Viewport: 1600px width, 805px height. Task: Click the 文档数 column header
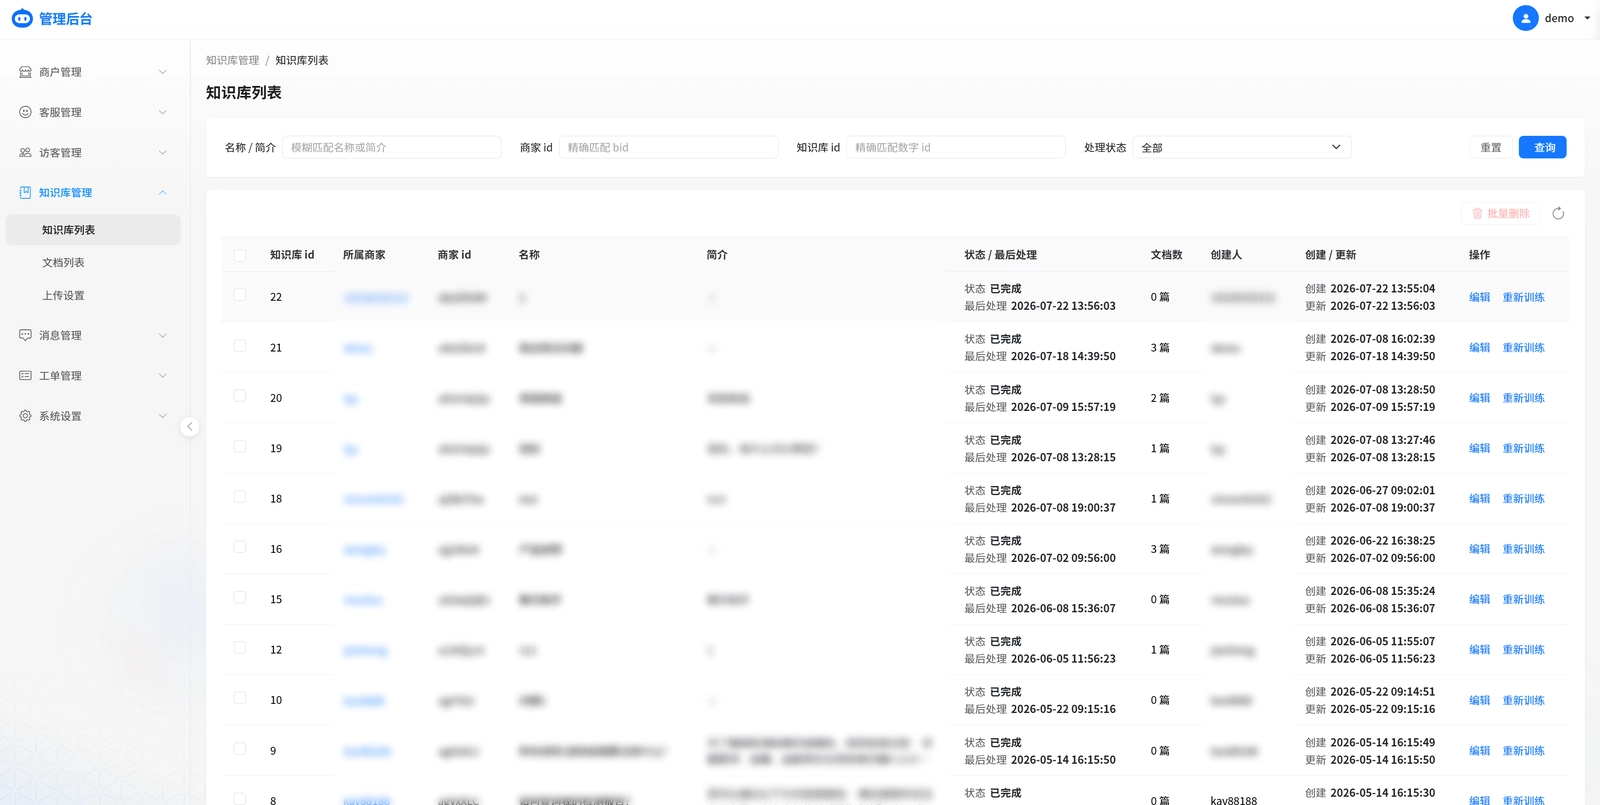[1166, 255]
